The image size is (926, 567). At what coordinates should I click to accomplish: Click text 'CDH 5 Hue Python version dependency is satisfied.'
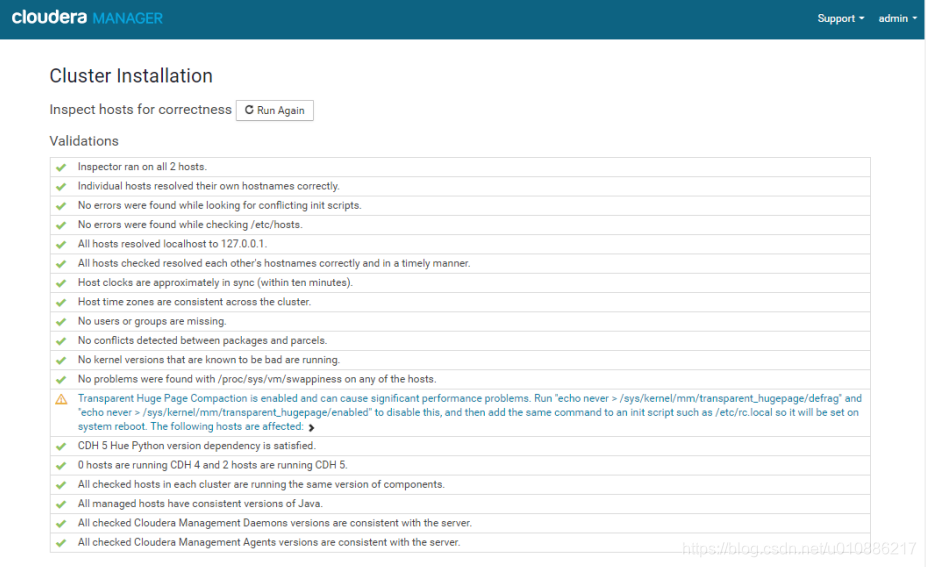[x=197, y=445]
